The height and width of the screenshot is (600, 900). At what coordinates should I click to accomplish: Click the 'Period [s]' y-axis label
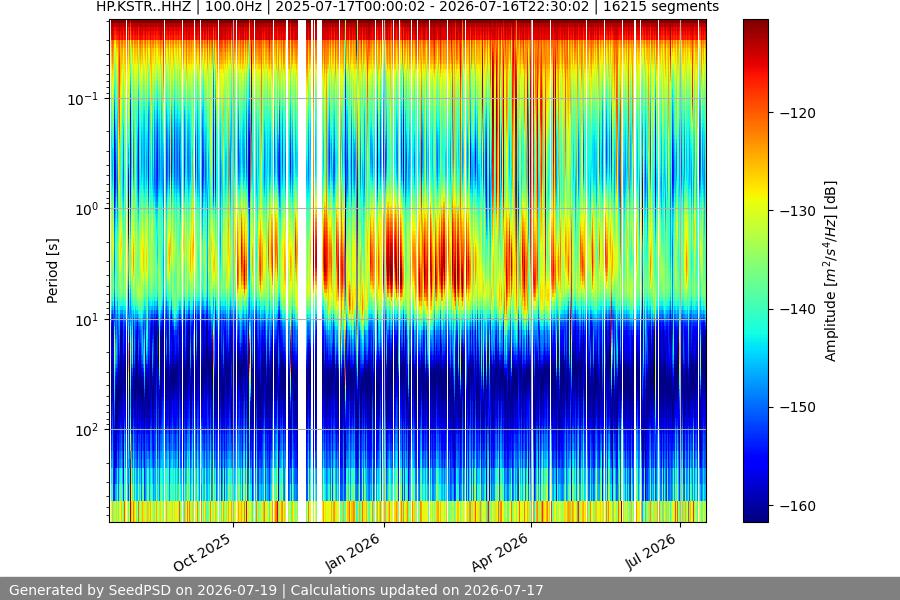52,271
